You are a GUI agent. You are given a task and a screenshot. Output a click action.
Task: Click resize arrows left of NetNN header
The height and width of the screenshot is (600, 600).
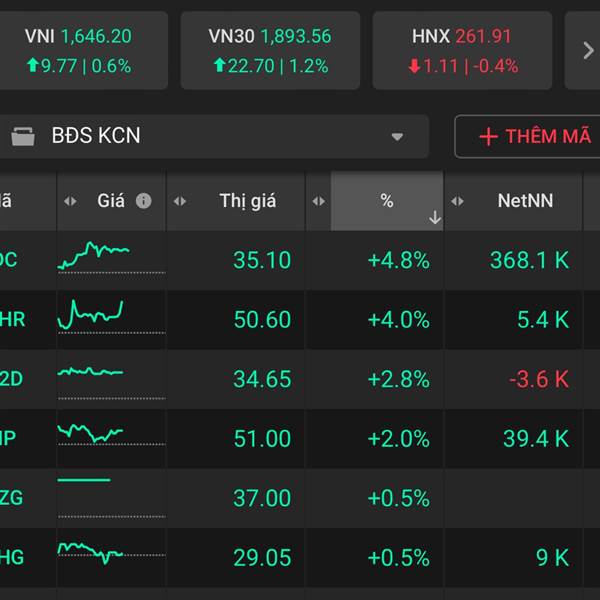point(458,201)
